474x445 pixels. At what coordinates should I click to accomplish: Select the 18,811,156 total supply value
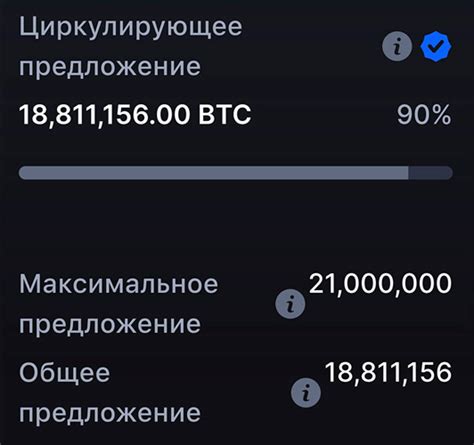tap(388, 372)
